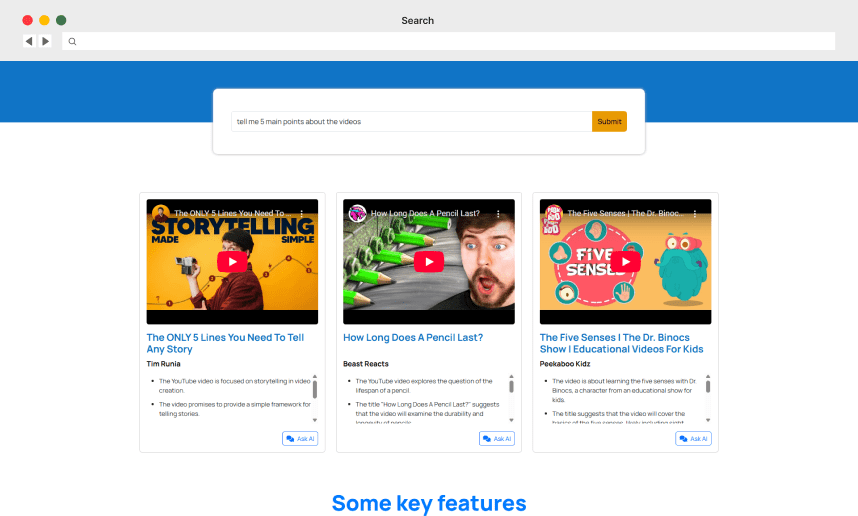This screenshot has width=858, height=516.
Task: Click the browser back arrow
Action: 28,41
